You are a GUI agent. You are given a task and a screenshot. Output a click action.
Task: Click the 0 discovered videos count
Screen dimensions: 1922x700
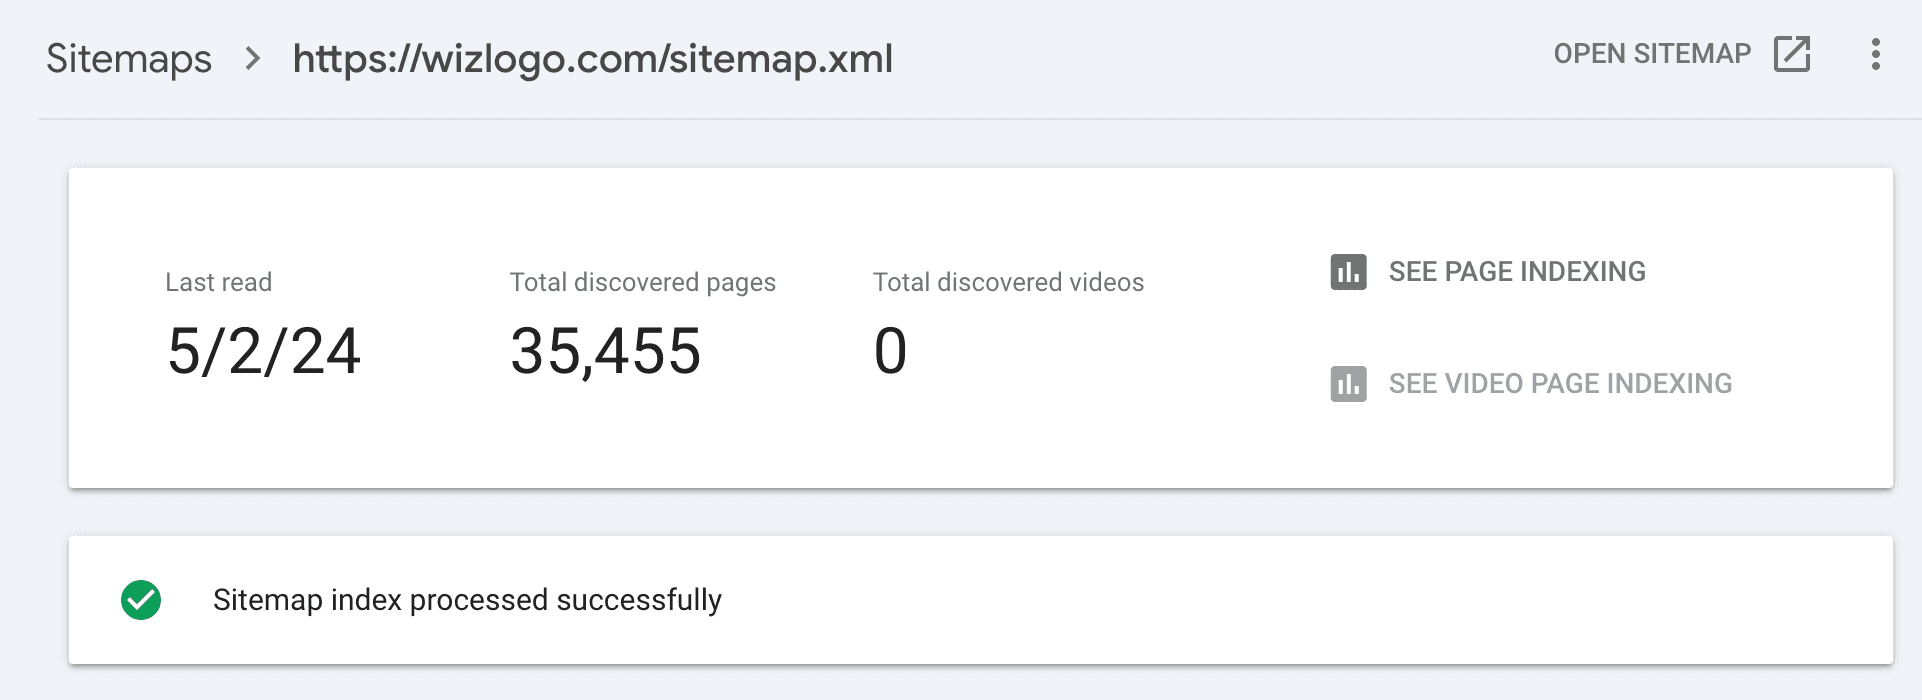(890, 352)
